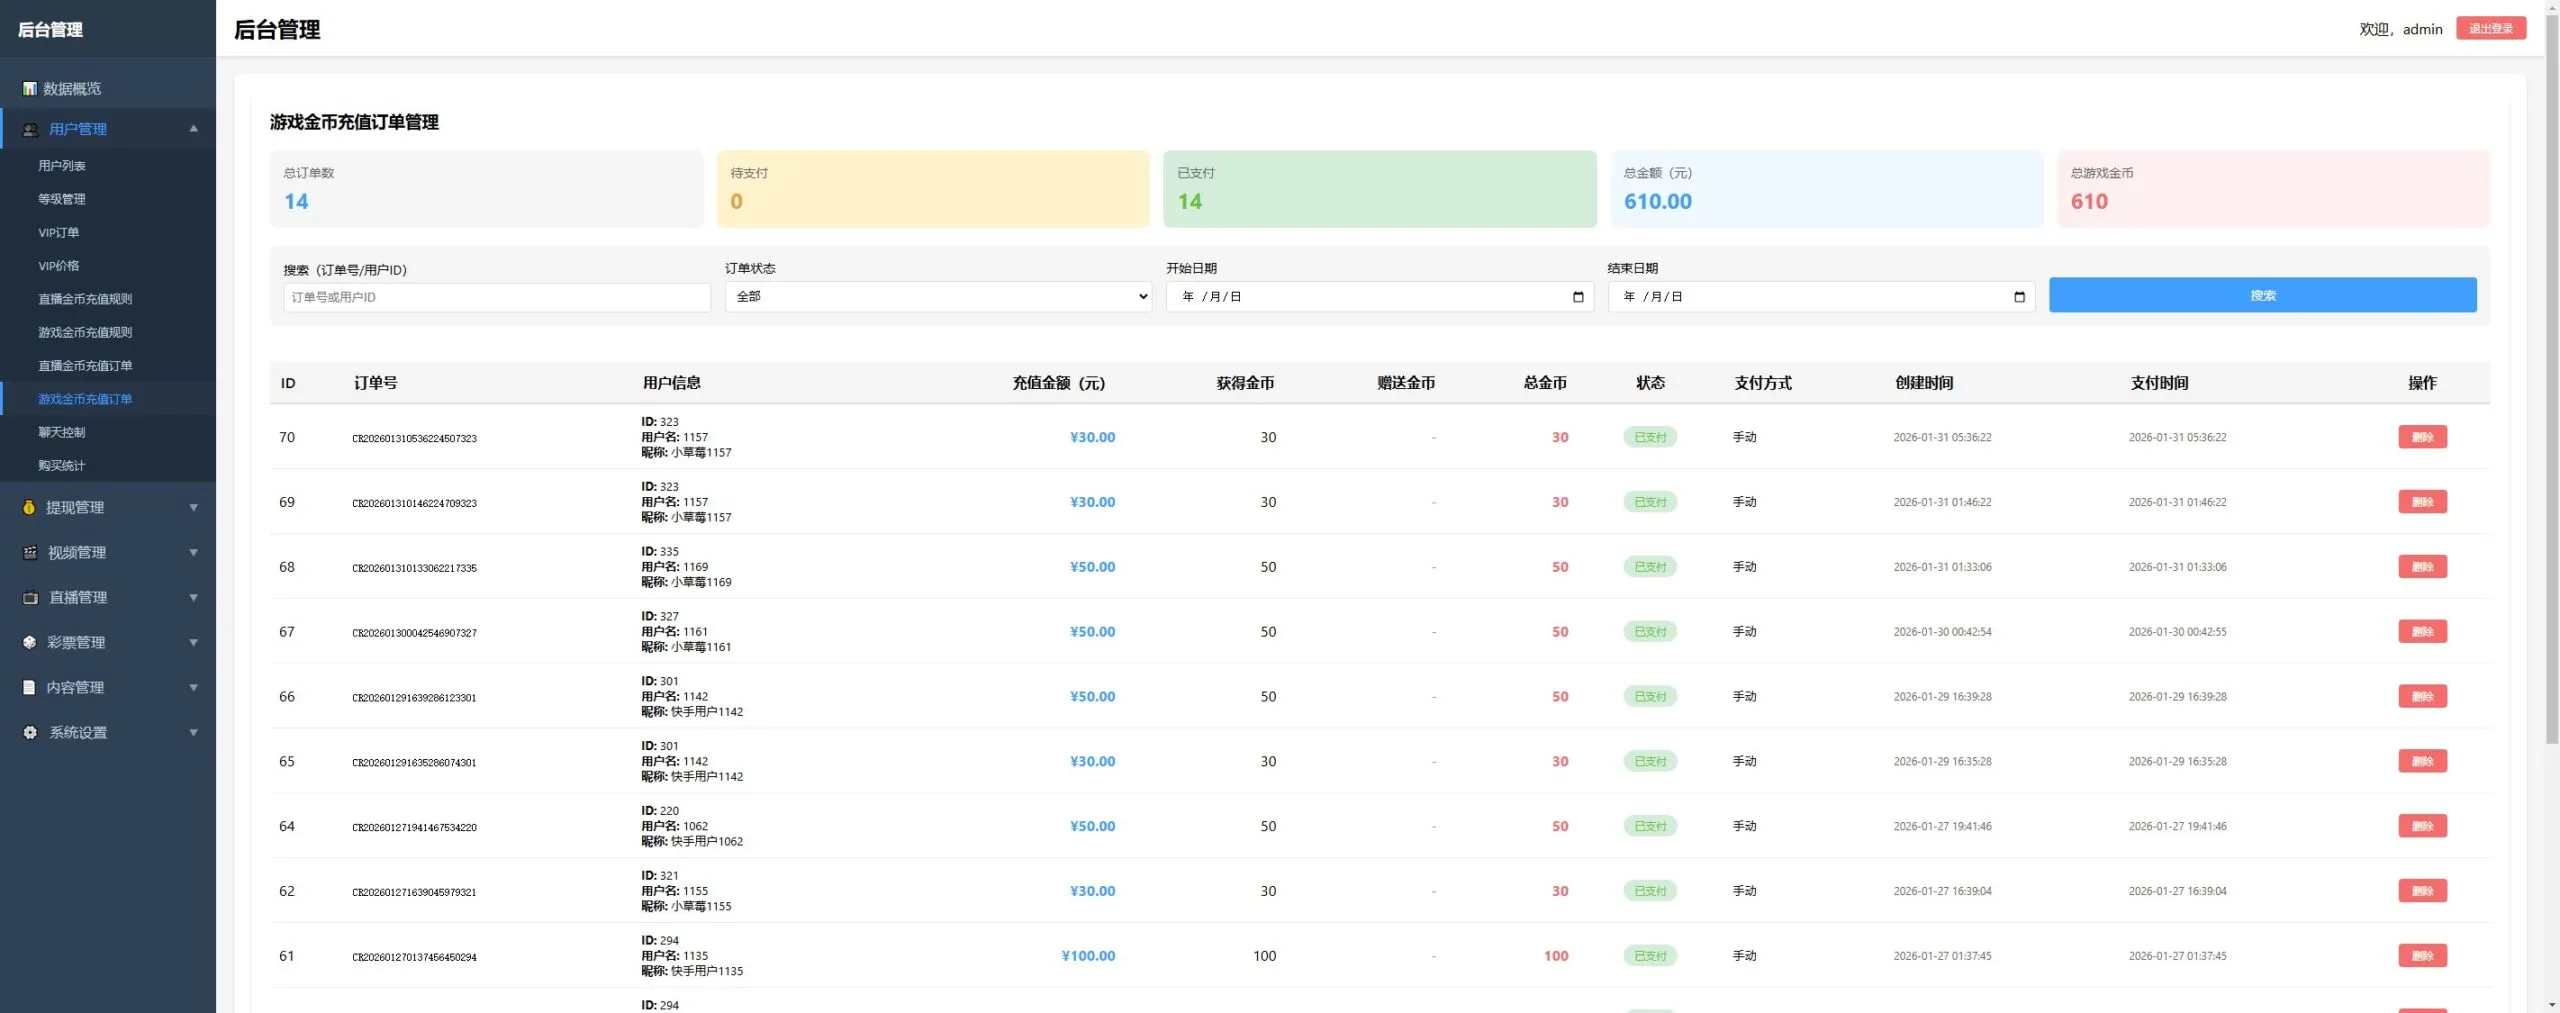
Task: Click the 直播管理 TV icon
Action: pos(30,597)
